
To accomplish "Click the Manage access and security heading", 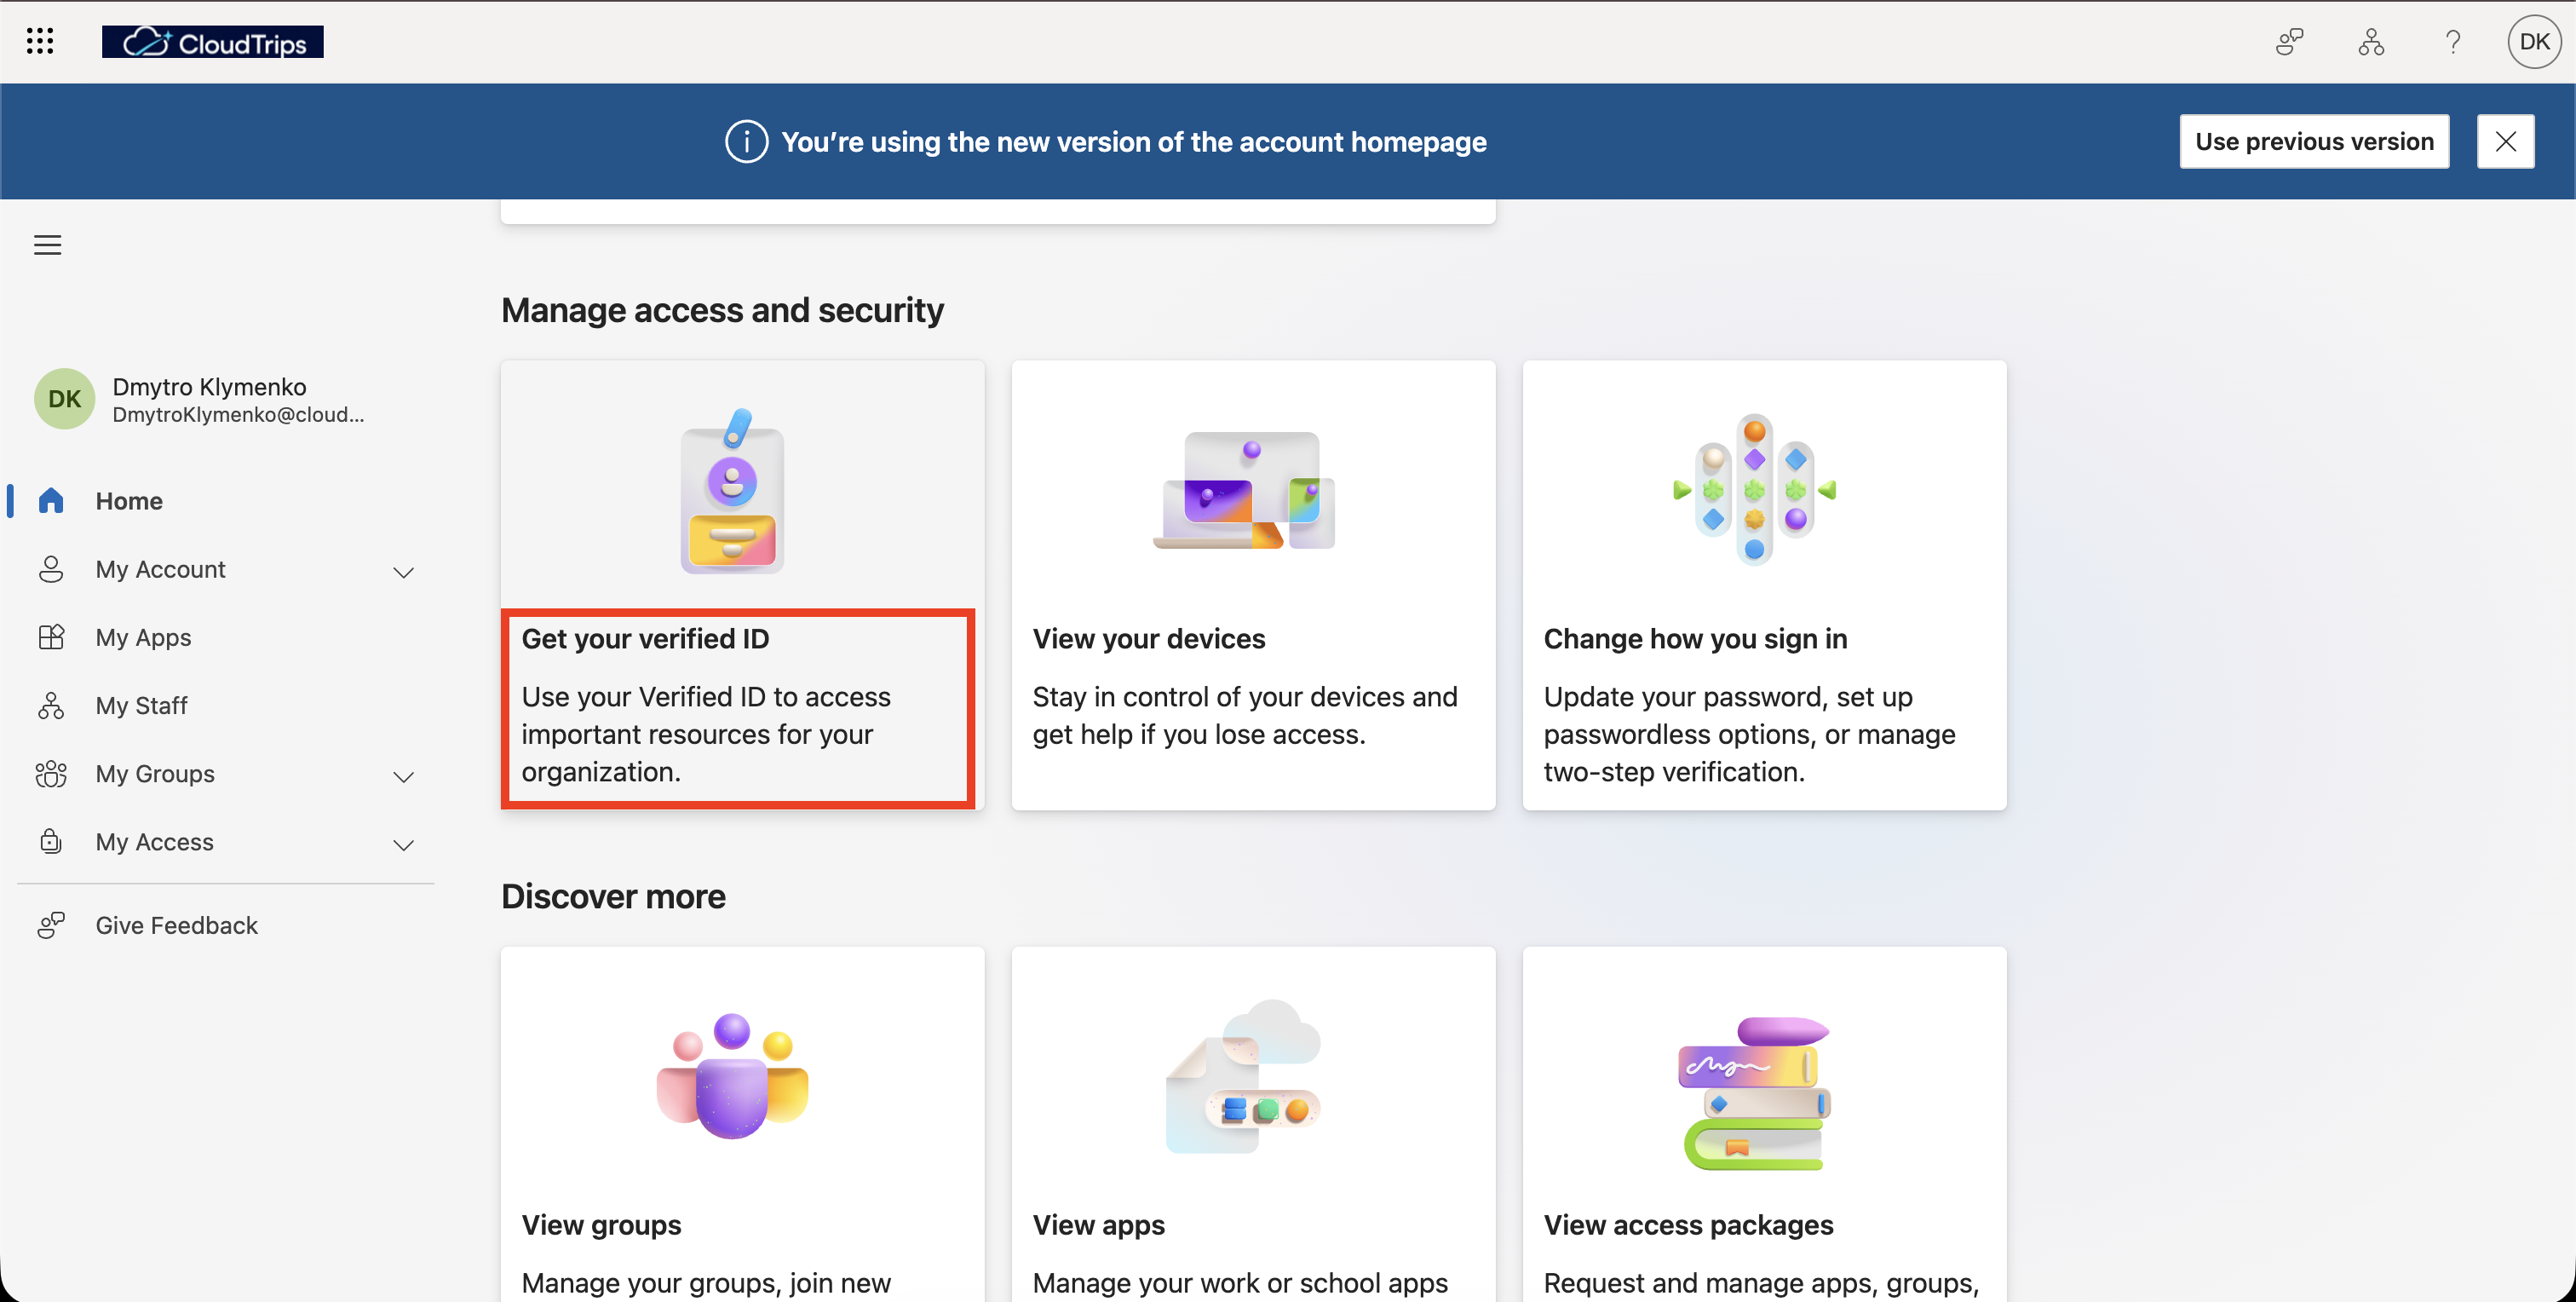I will click(x=722, y=310).
